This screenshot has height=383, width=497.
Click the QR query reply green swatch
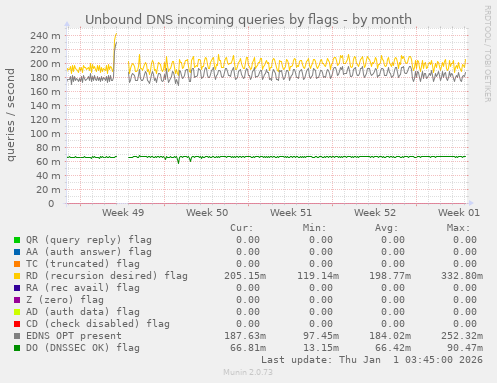[x=17, y=240]
